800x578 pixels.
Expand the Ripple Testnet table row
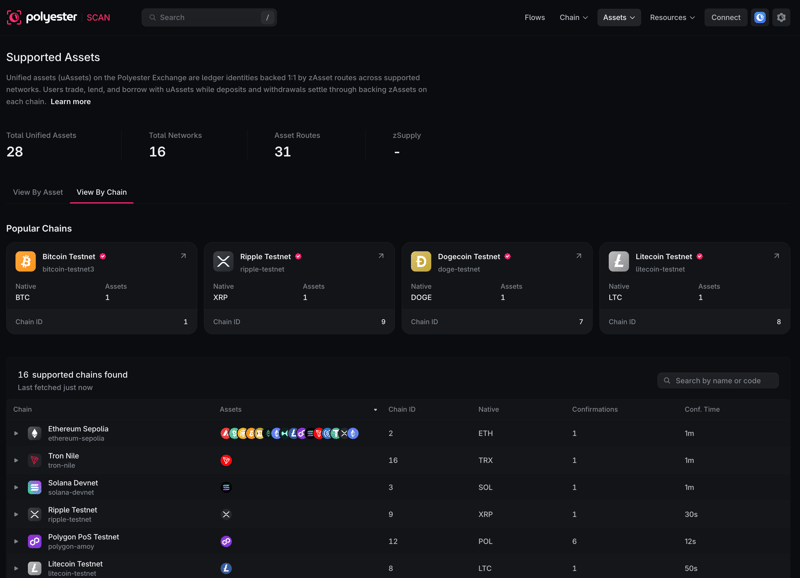[16, 514]
